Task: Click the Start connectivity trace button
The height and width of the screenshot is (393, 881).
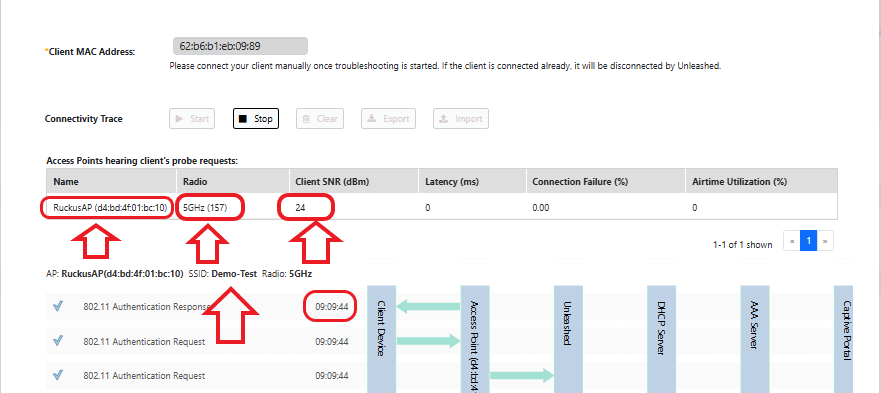Action: pos(192,119)
